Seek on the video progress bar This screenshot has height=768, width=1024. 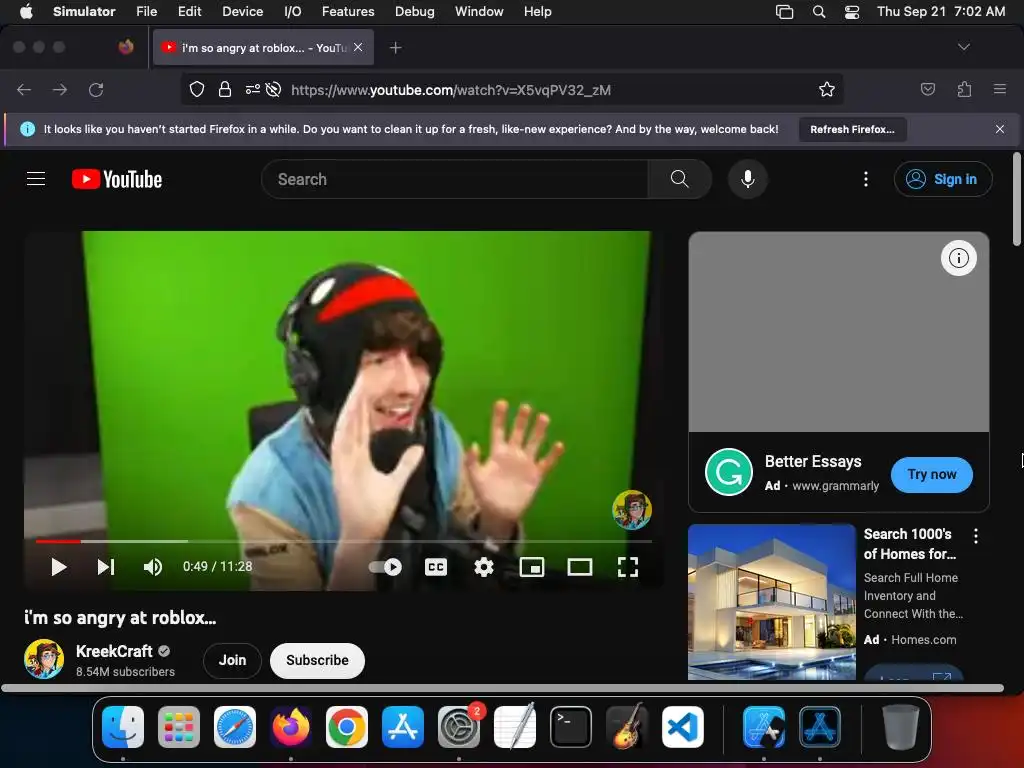pos(344,541)
